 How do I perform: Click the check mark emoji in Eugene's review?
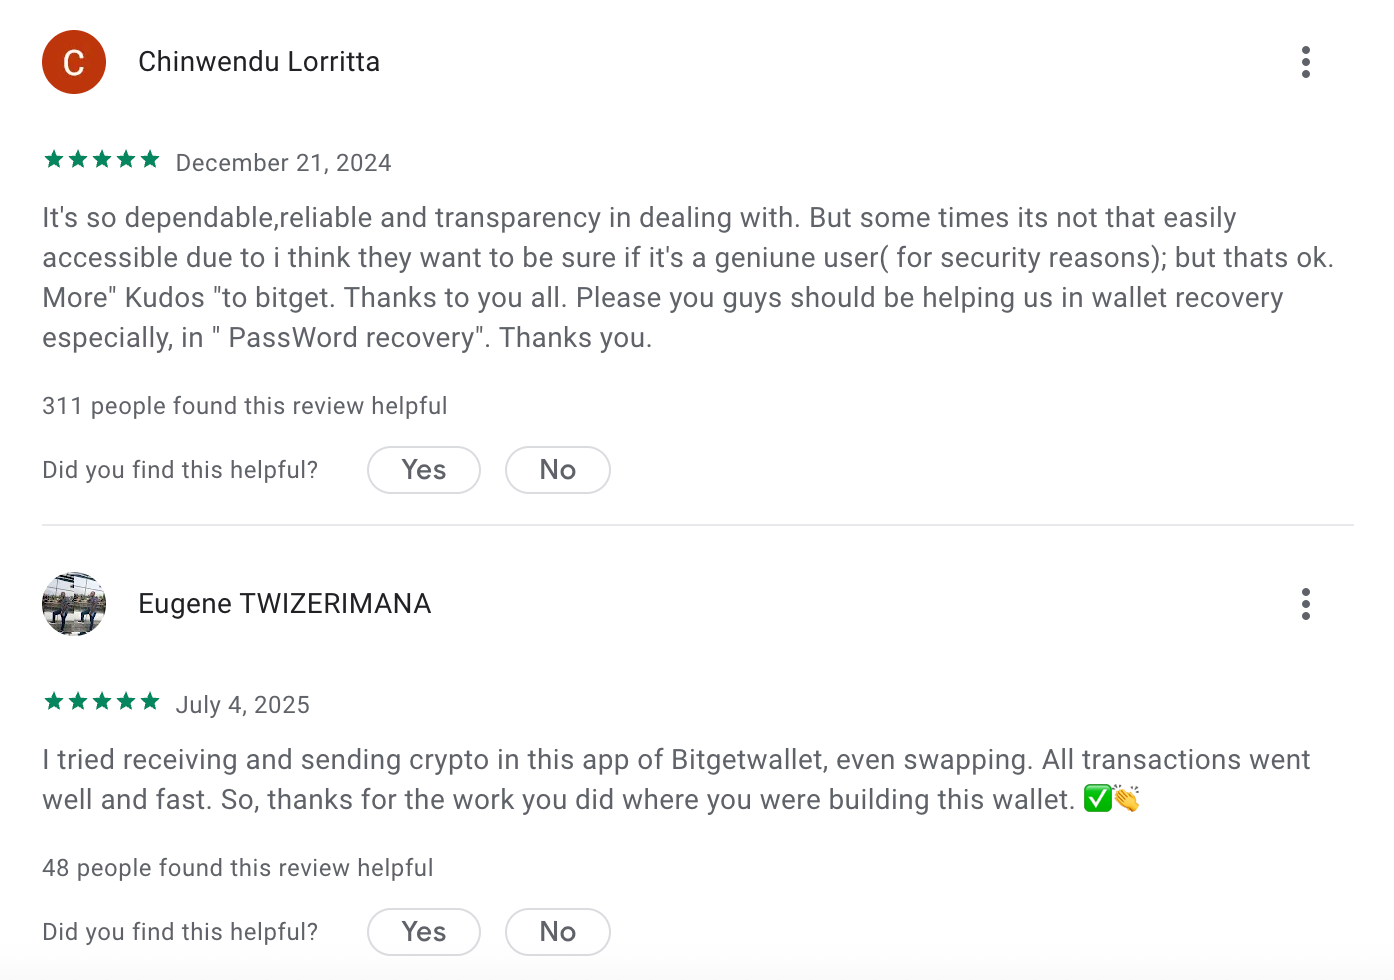(x=1098, y=798)
